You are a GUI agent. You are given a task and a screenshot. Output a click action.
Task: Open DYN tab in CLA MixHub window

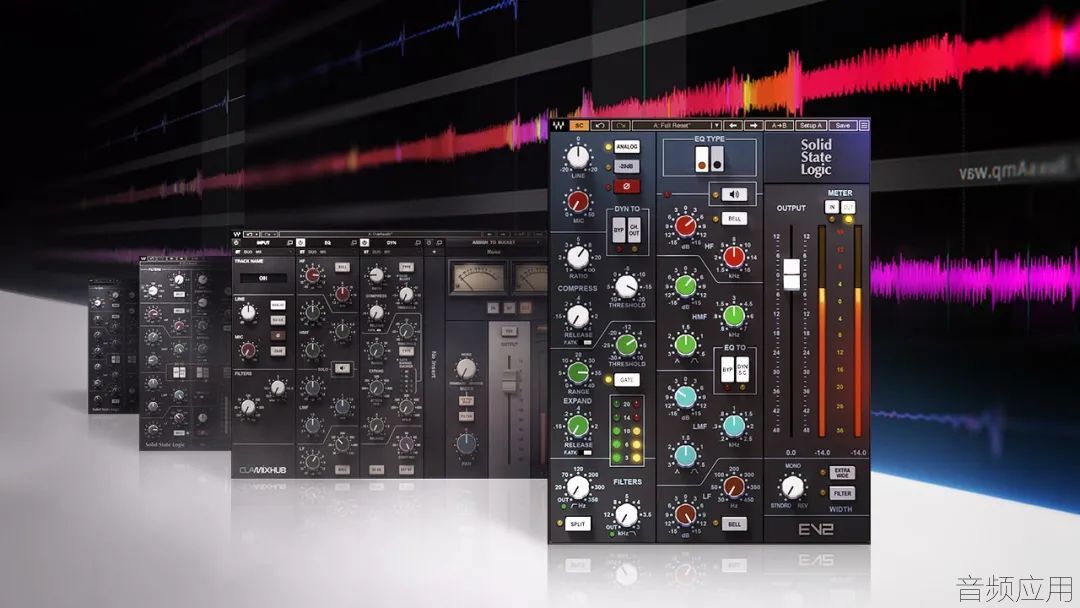point(391,243)
